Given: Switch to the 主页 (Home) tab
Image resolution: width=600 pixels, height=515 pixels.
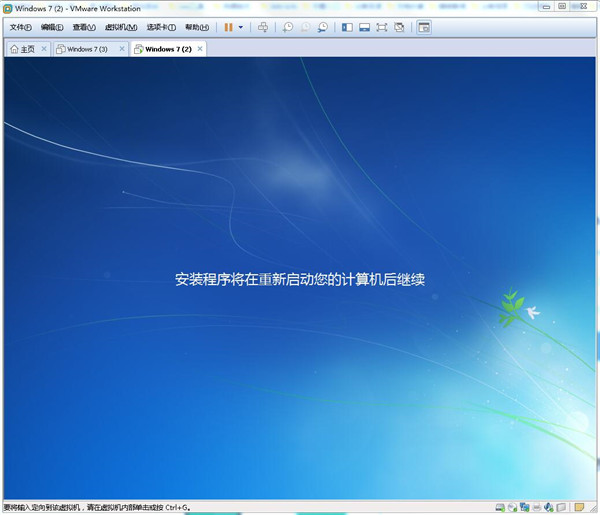Looking at the screenshot, I should [x=22, y=49].
